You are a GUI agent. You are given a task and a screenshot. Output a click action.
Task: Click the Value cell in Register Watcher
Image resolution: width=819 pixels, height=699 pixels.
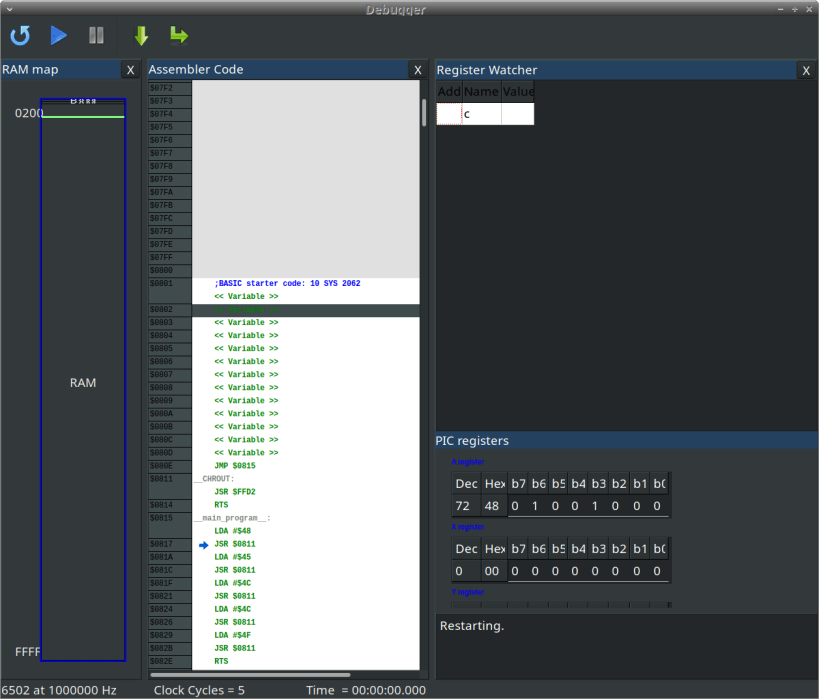[517, 114]
